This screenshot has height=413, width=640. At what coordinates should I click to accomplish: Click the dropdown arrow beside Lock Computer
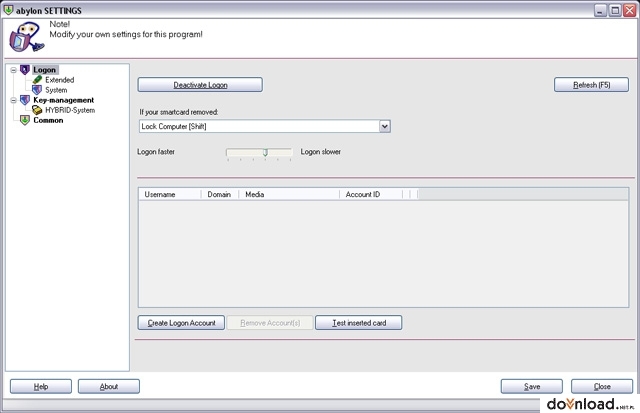coord(384,127)
